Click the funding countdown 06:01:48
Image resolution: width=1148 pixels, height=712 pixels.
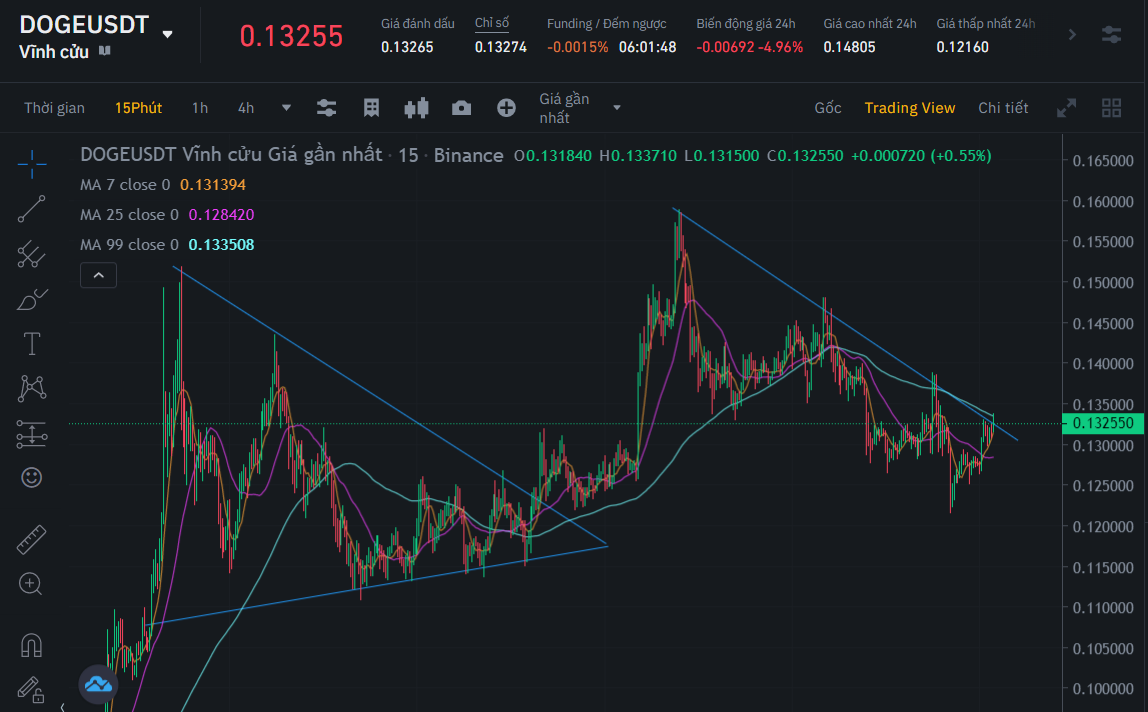(x=647, y=47)
